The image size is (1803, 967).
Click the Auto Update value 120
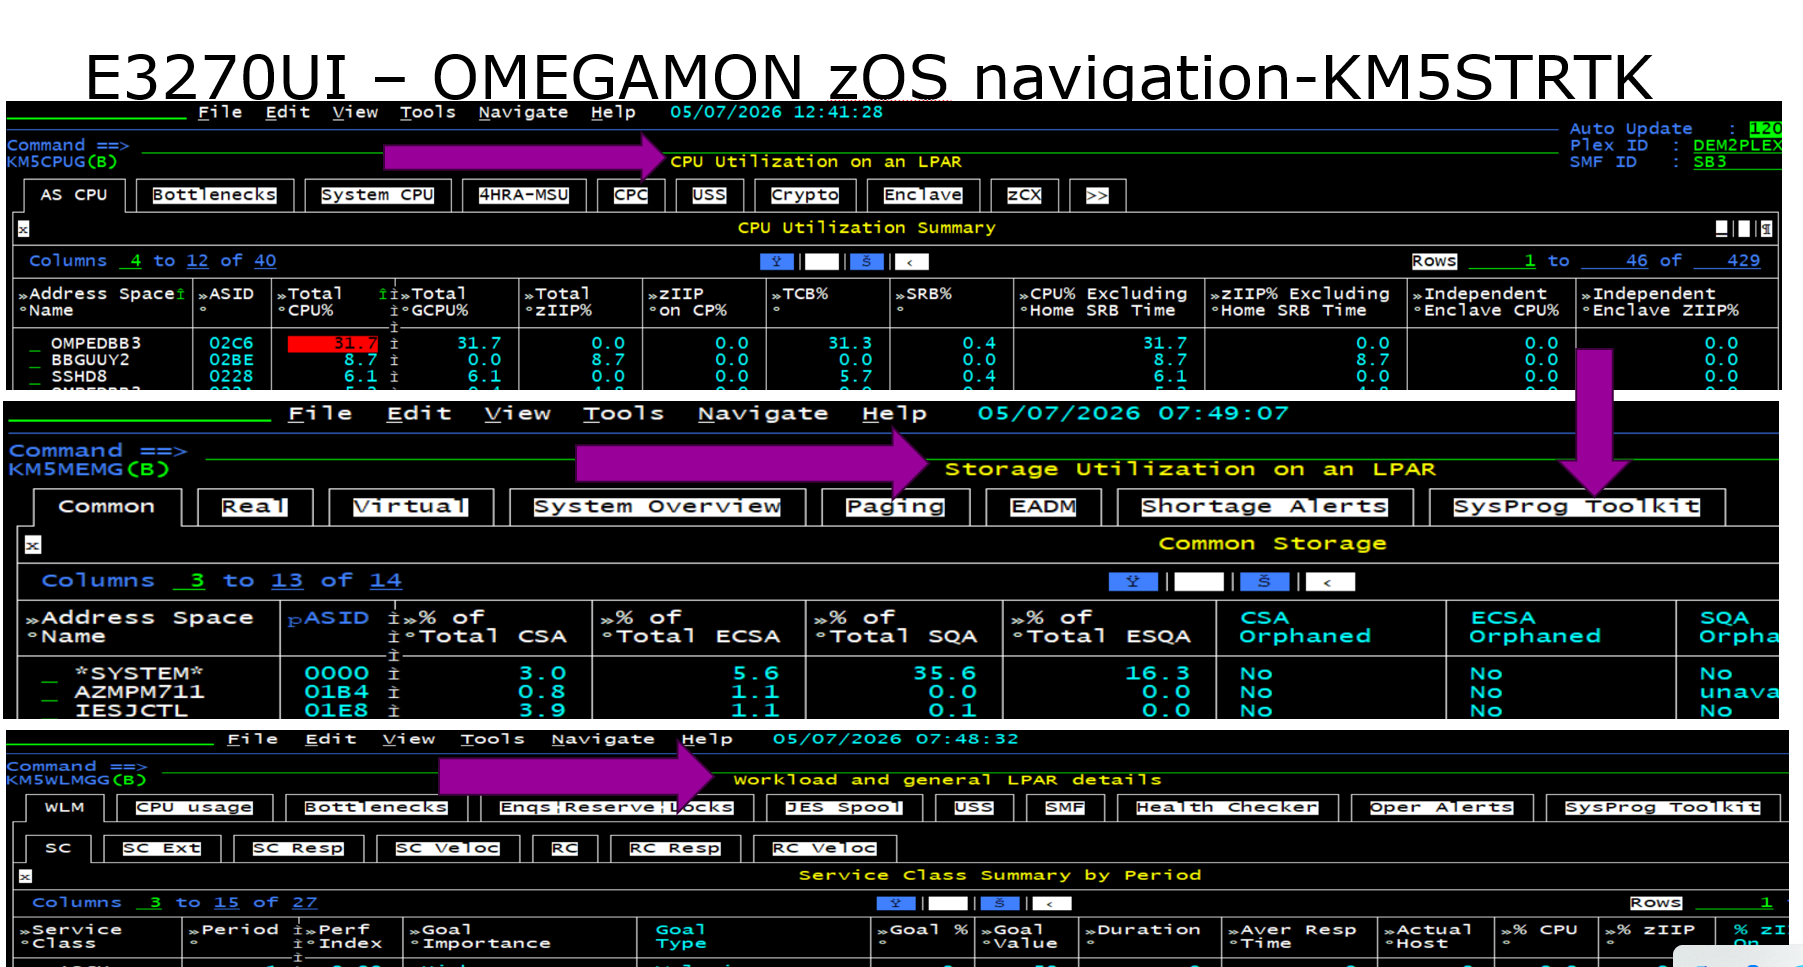pos(1765,129)
